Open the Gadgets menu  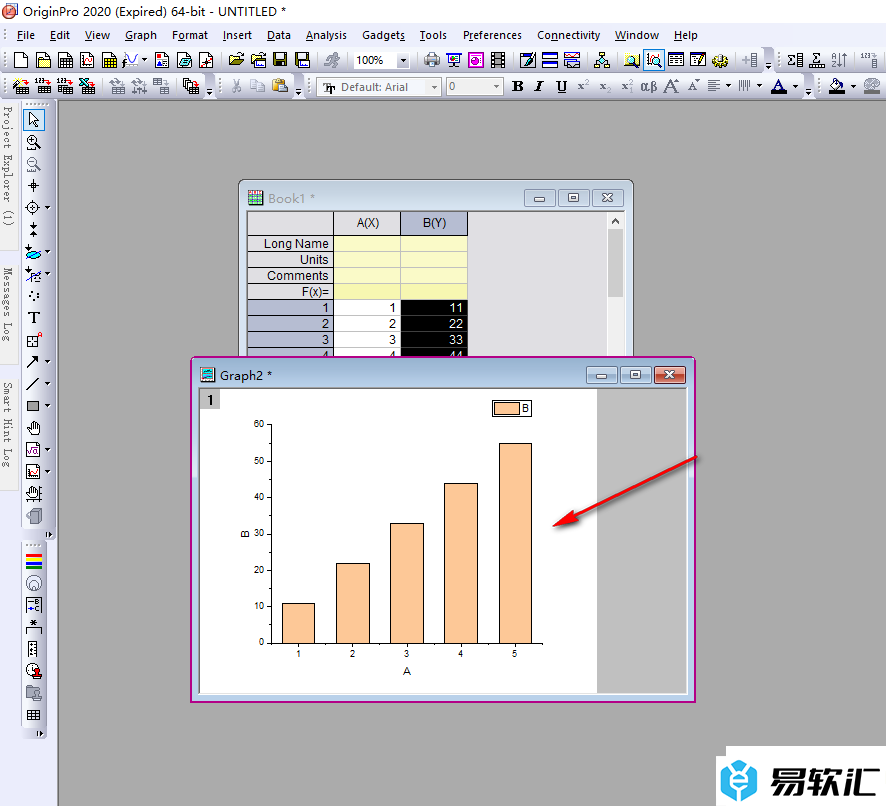click(x=383, y=35)
